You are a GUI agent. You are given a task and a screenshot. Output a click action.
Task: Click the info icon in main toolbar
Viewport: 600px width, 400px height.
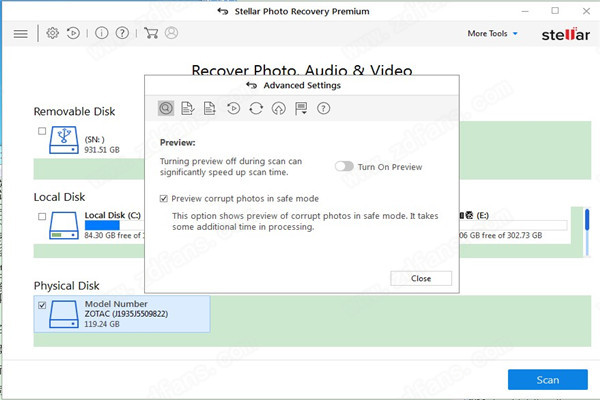(101, 33)
